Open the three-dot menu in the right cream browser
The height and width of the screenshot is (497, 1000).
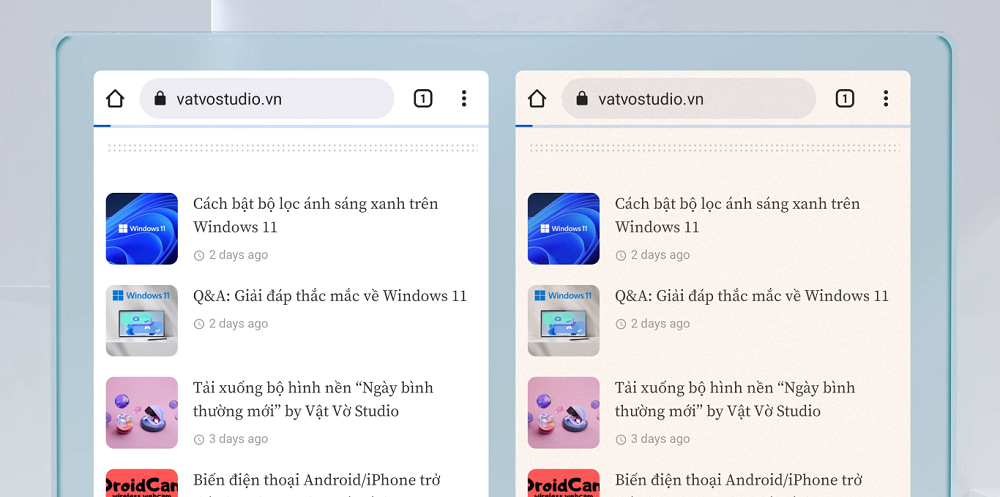click(885, 98)
